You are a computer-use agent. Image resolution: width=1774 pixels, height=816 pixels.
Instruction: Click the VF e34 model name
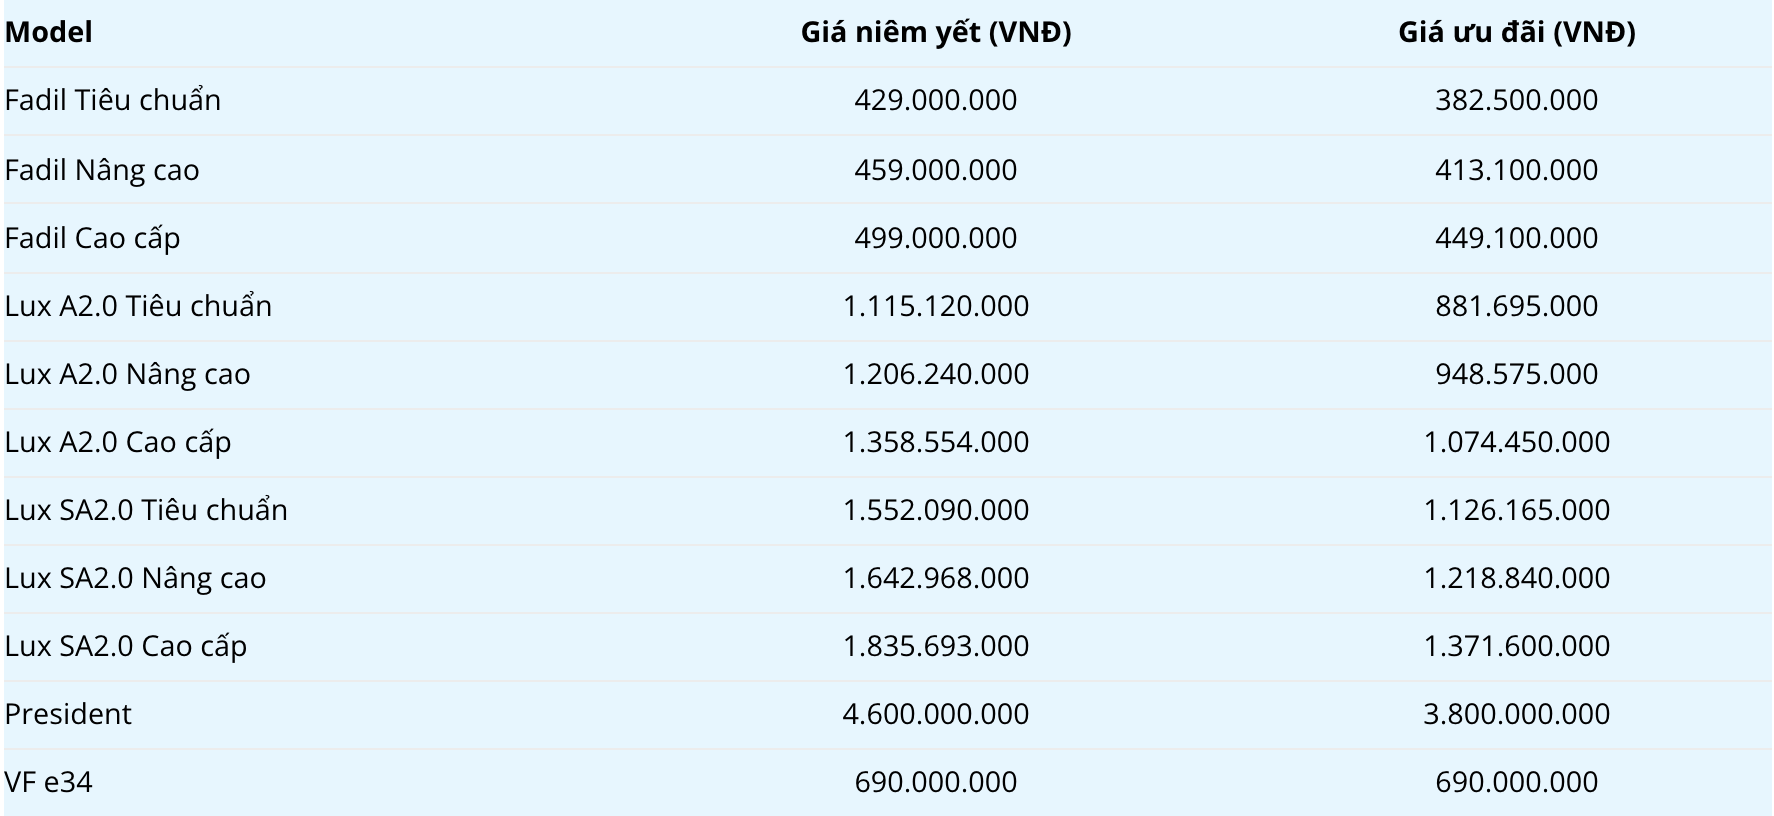[x=49, y=782]
